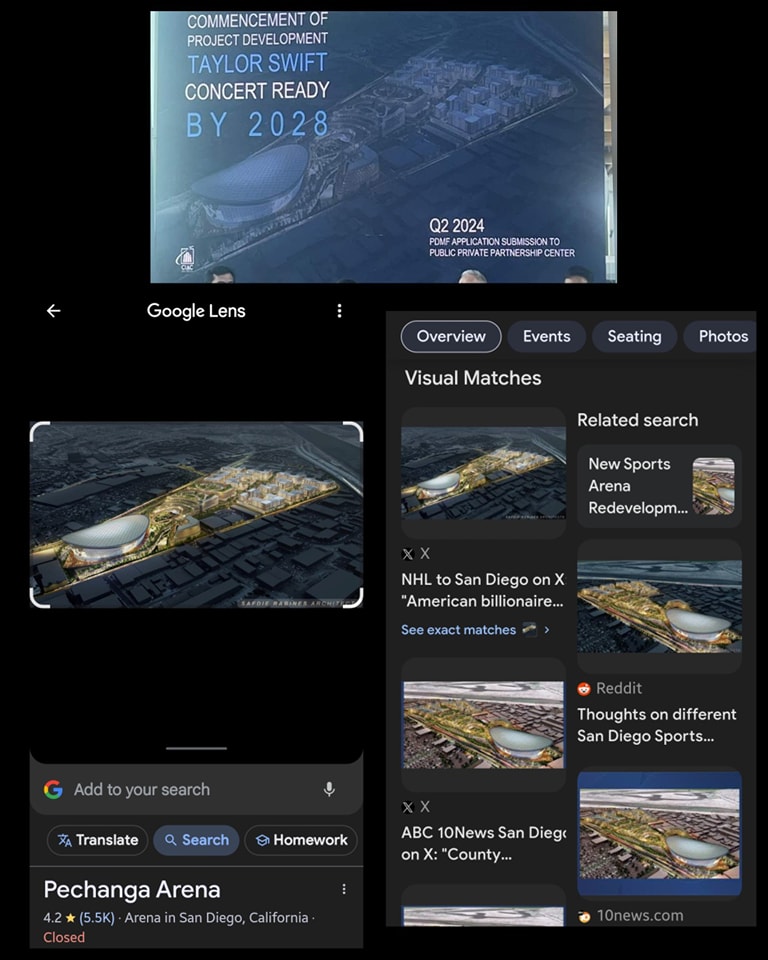Click the 10news.com source icon
Viewport: 768px width, 960px height.
584,916
